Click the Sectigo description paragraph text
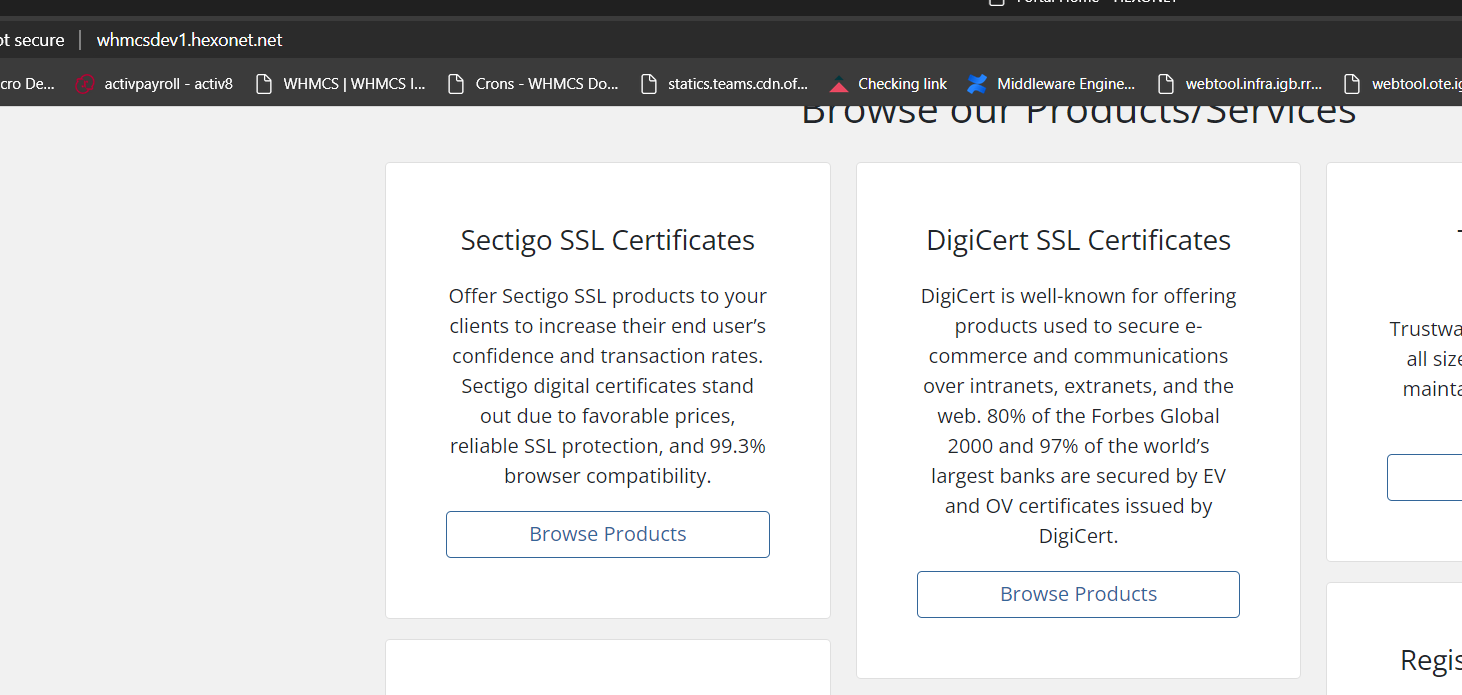 (607, 386)
